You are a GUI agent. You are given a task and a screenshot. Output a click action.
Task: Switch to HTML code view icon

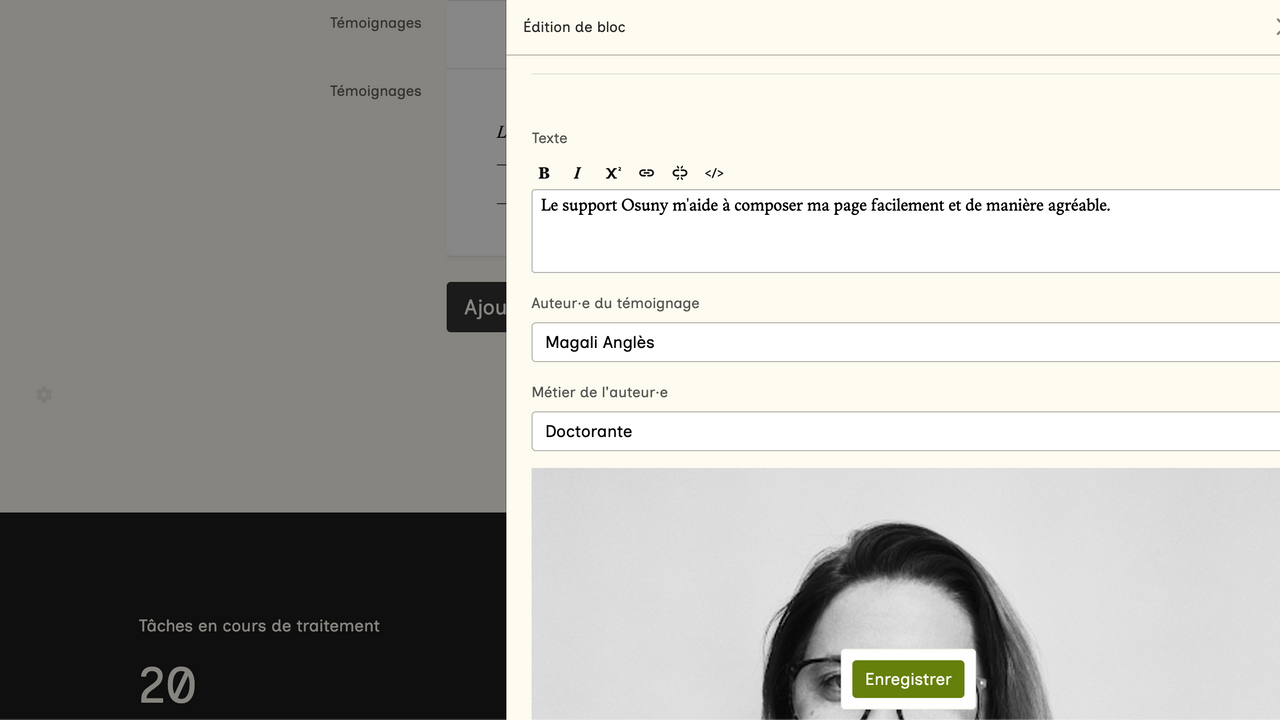coord(714,173)
